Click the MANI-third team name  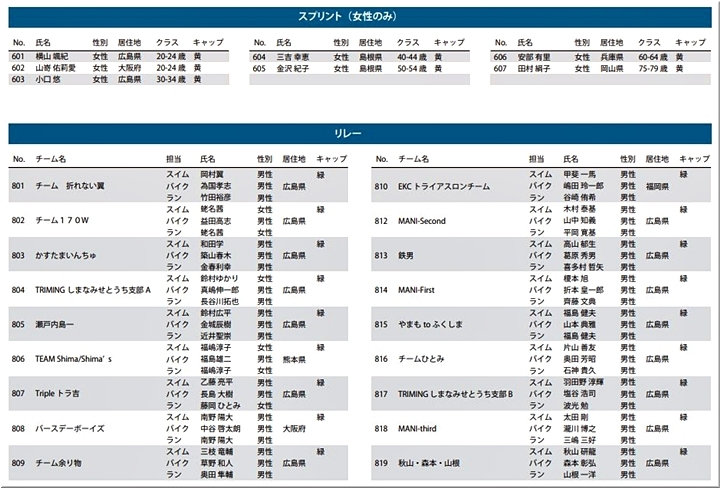[x=420, y=428]
